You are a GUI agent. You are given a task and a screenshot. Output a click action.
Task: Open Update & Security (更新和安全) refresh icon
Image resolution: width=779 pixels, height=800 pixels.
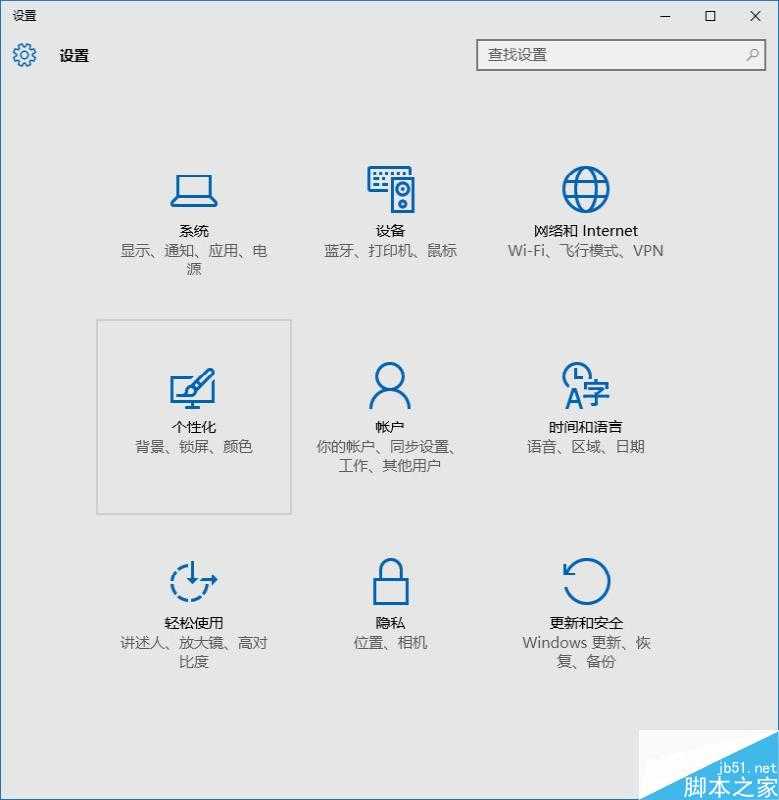pos(586,581)
